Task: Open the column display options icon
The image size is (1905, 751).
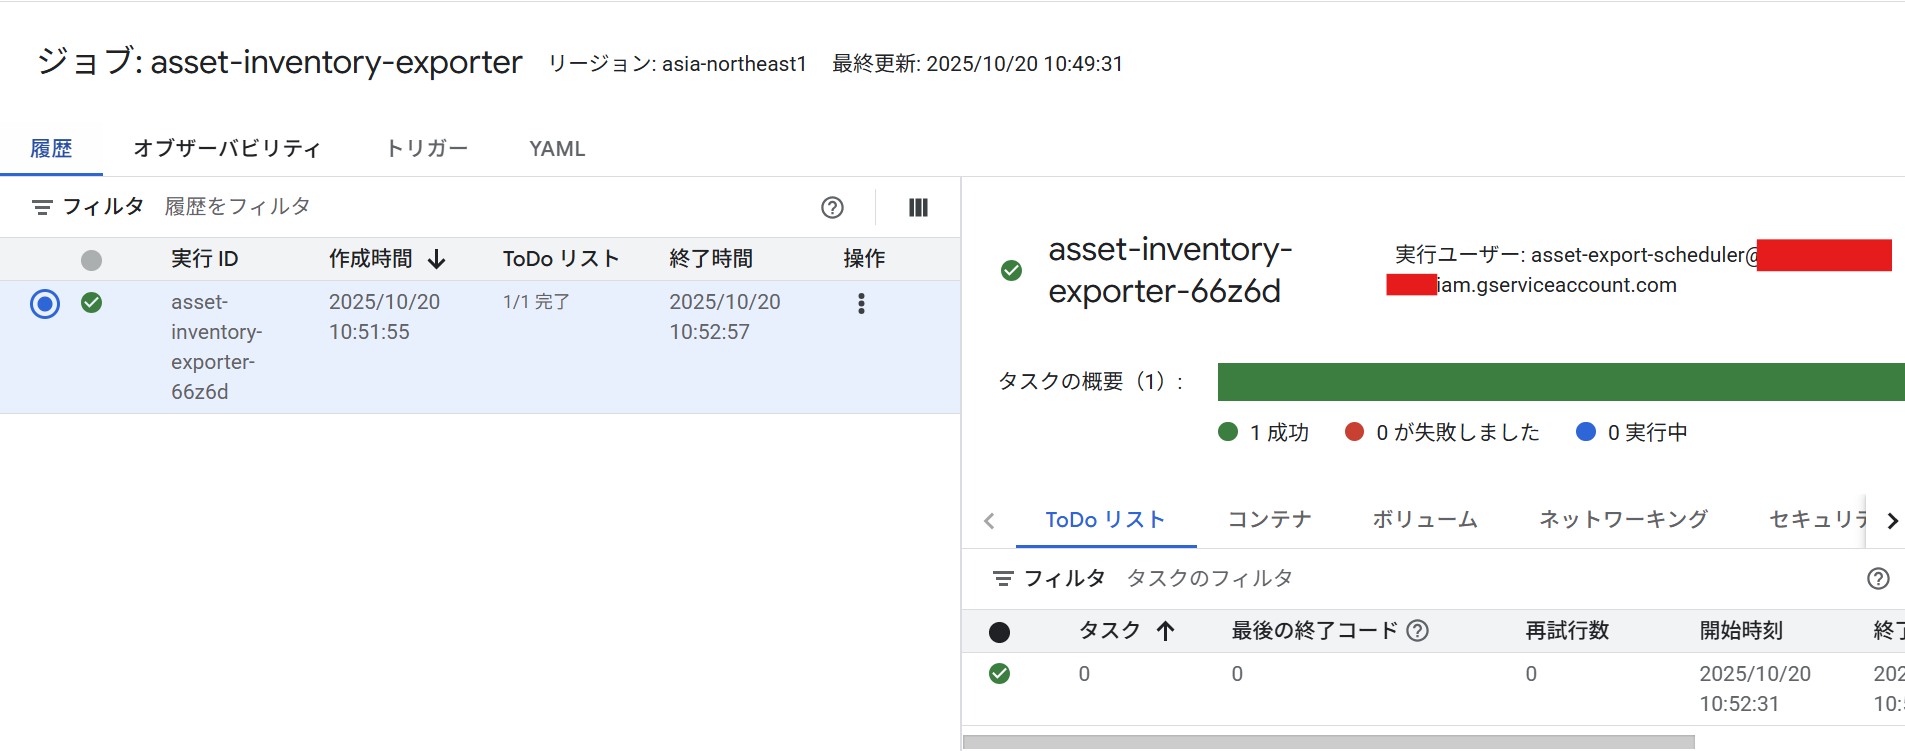Action: tap(918, 207)
